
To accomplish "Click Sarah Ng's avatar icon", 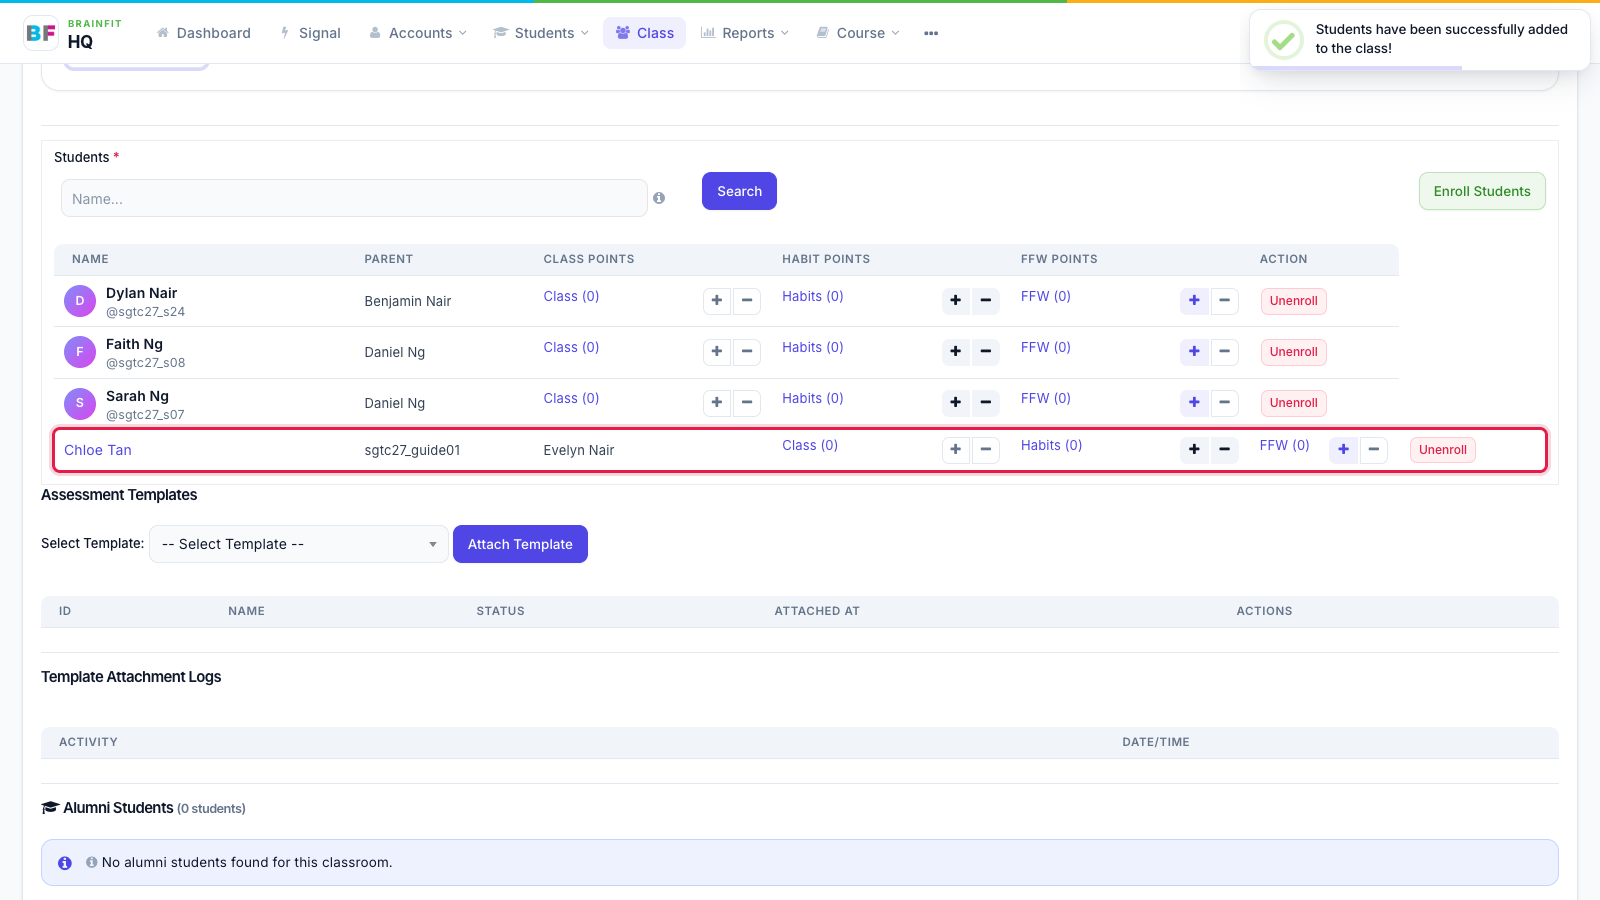I will 80,403.
